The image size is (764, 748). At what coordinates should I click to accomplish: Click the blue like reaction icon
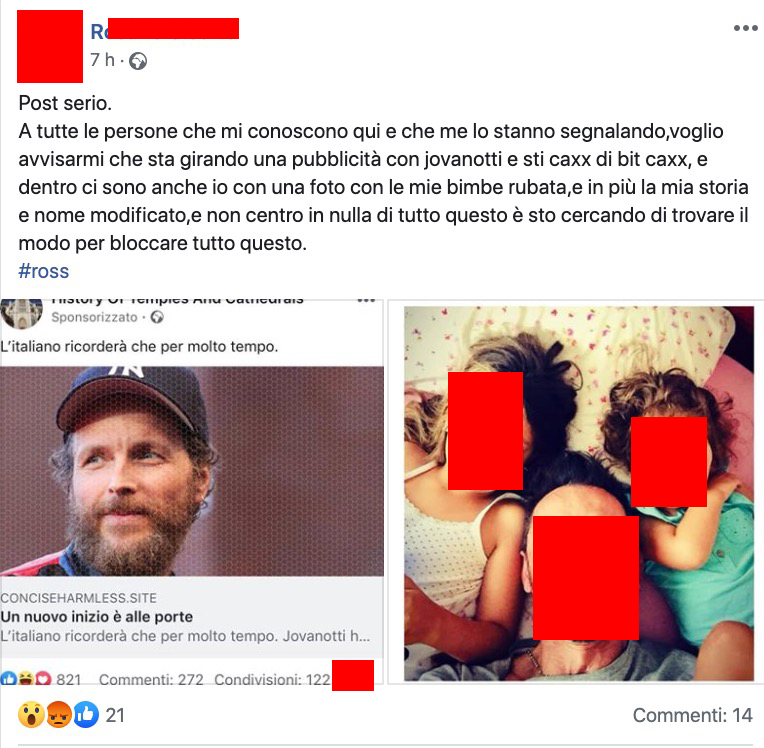(86, 715)
